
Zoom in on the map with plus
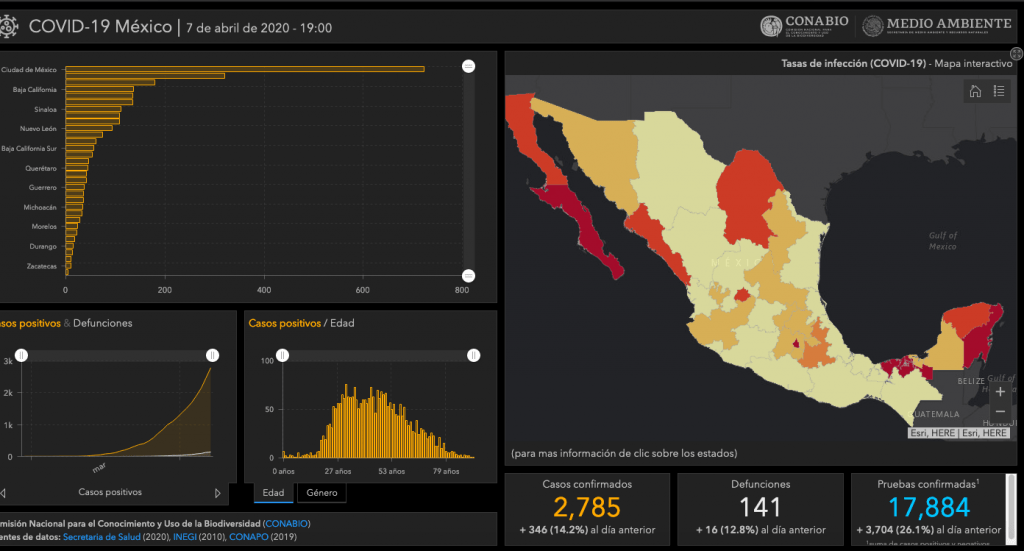pyautogui.click(x=1000, y=392)
